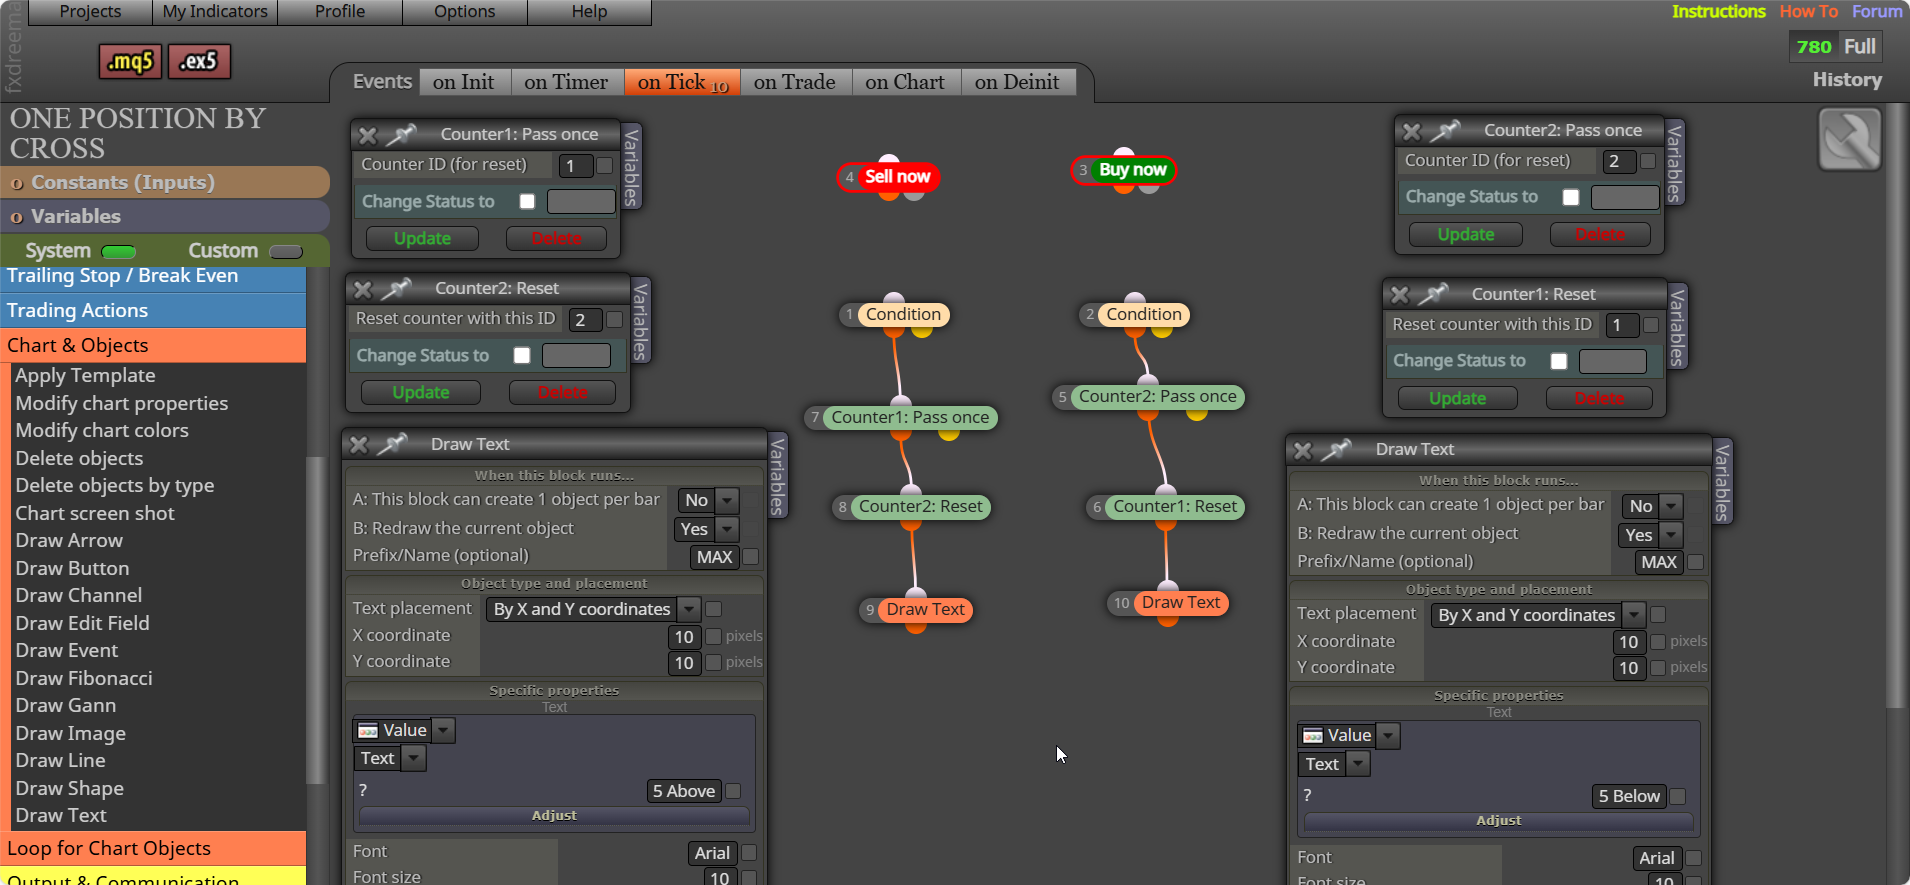Open the Projects menu

90,12
